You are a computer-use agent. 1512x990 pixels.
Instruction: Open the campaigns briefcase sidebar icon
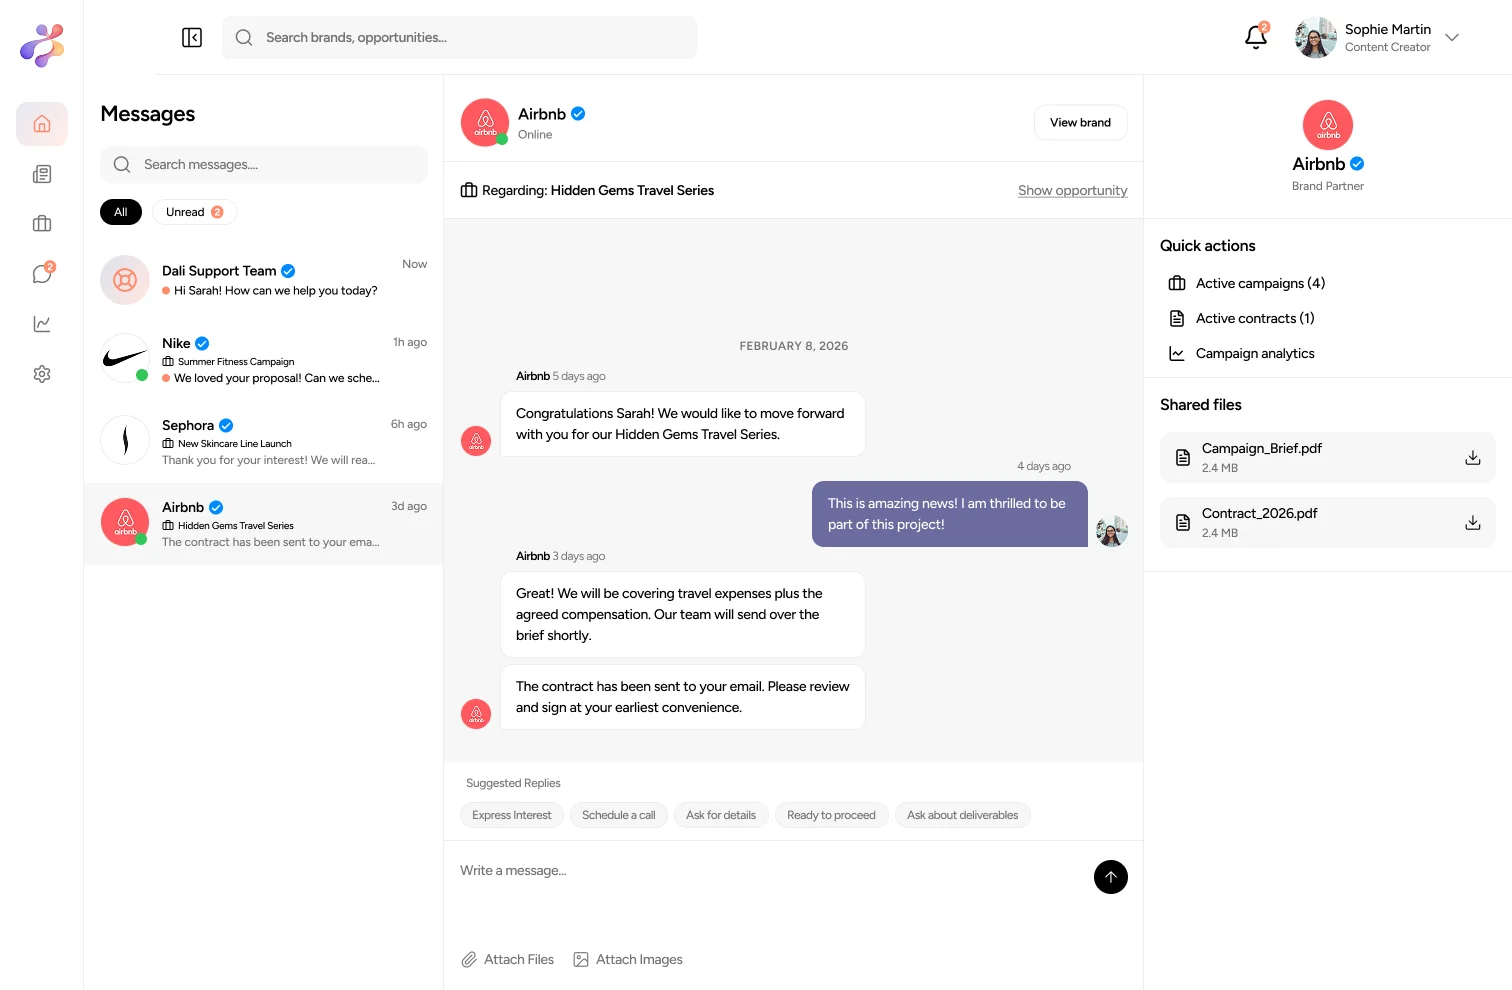[x=42, y=224]
